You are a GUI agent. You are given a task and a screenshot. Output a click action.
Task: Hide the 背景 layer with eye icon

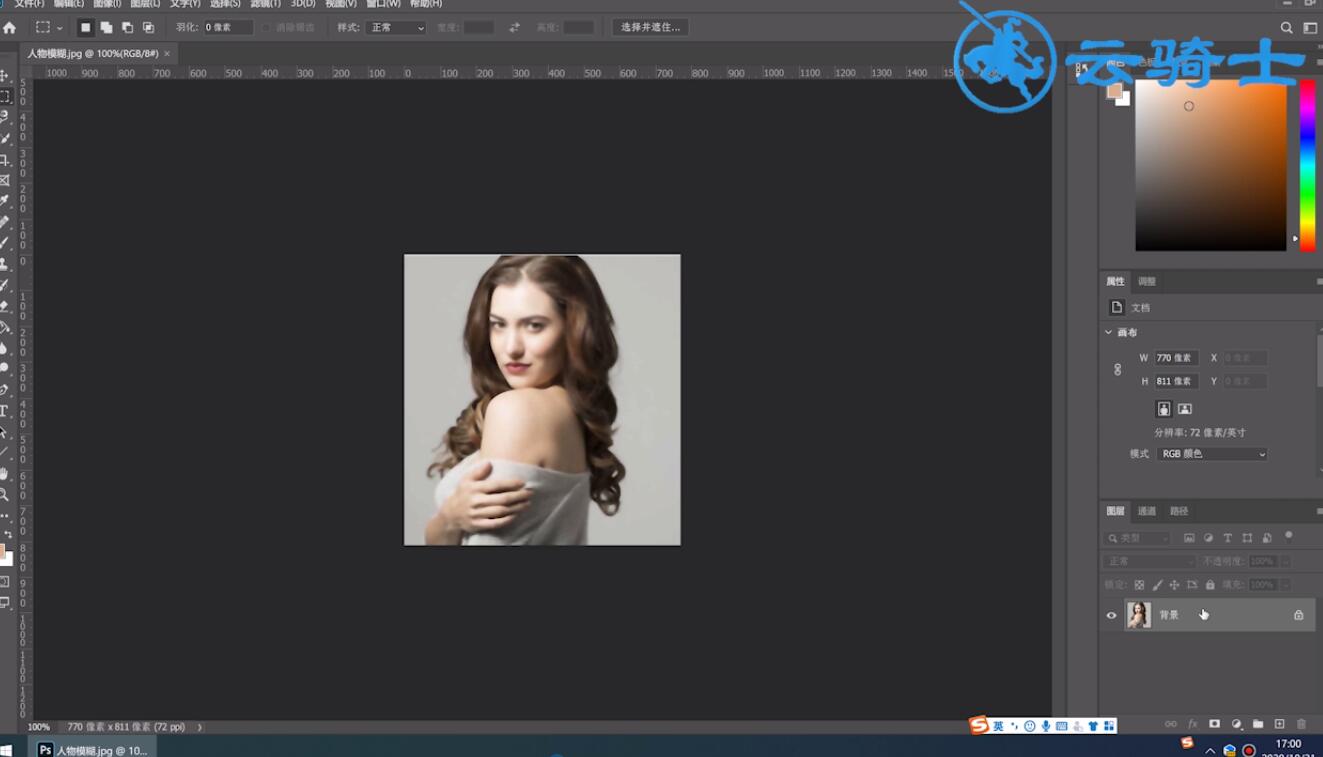click(x=1111, y=615)
